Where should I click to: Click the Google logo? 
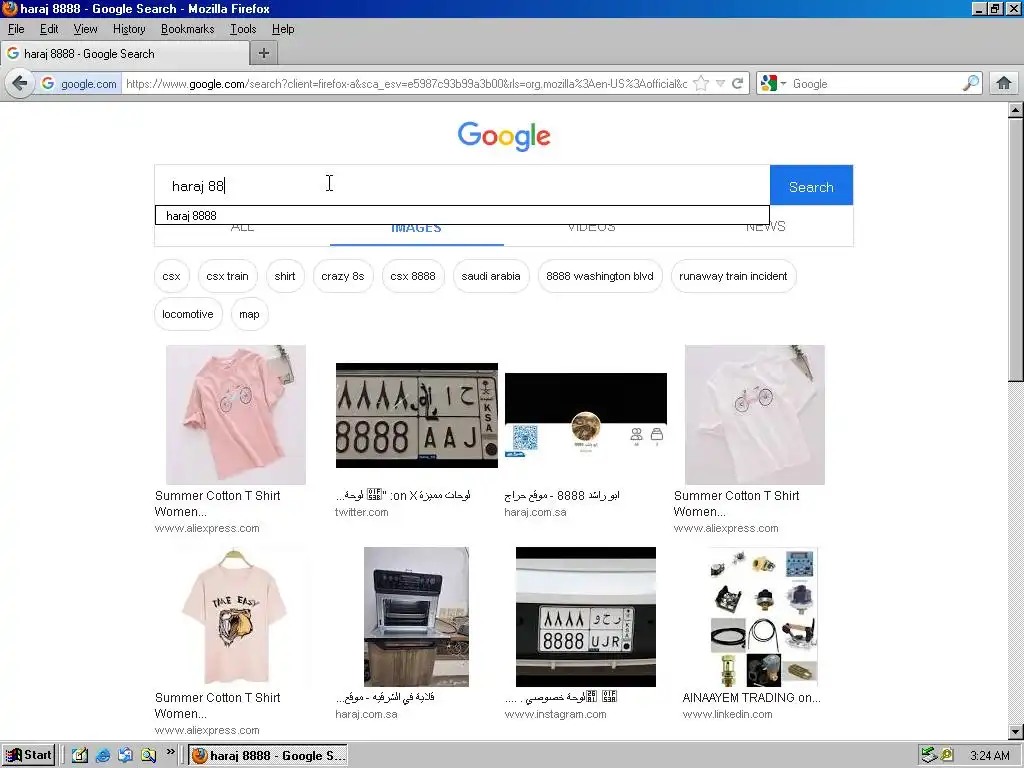click(504, 136)
